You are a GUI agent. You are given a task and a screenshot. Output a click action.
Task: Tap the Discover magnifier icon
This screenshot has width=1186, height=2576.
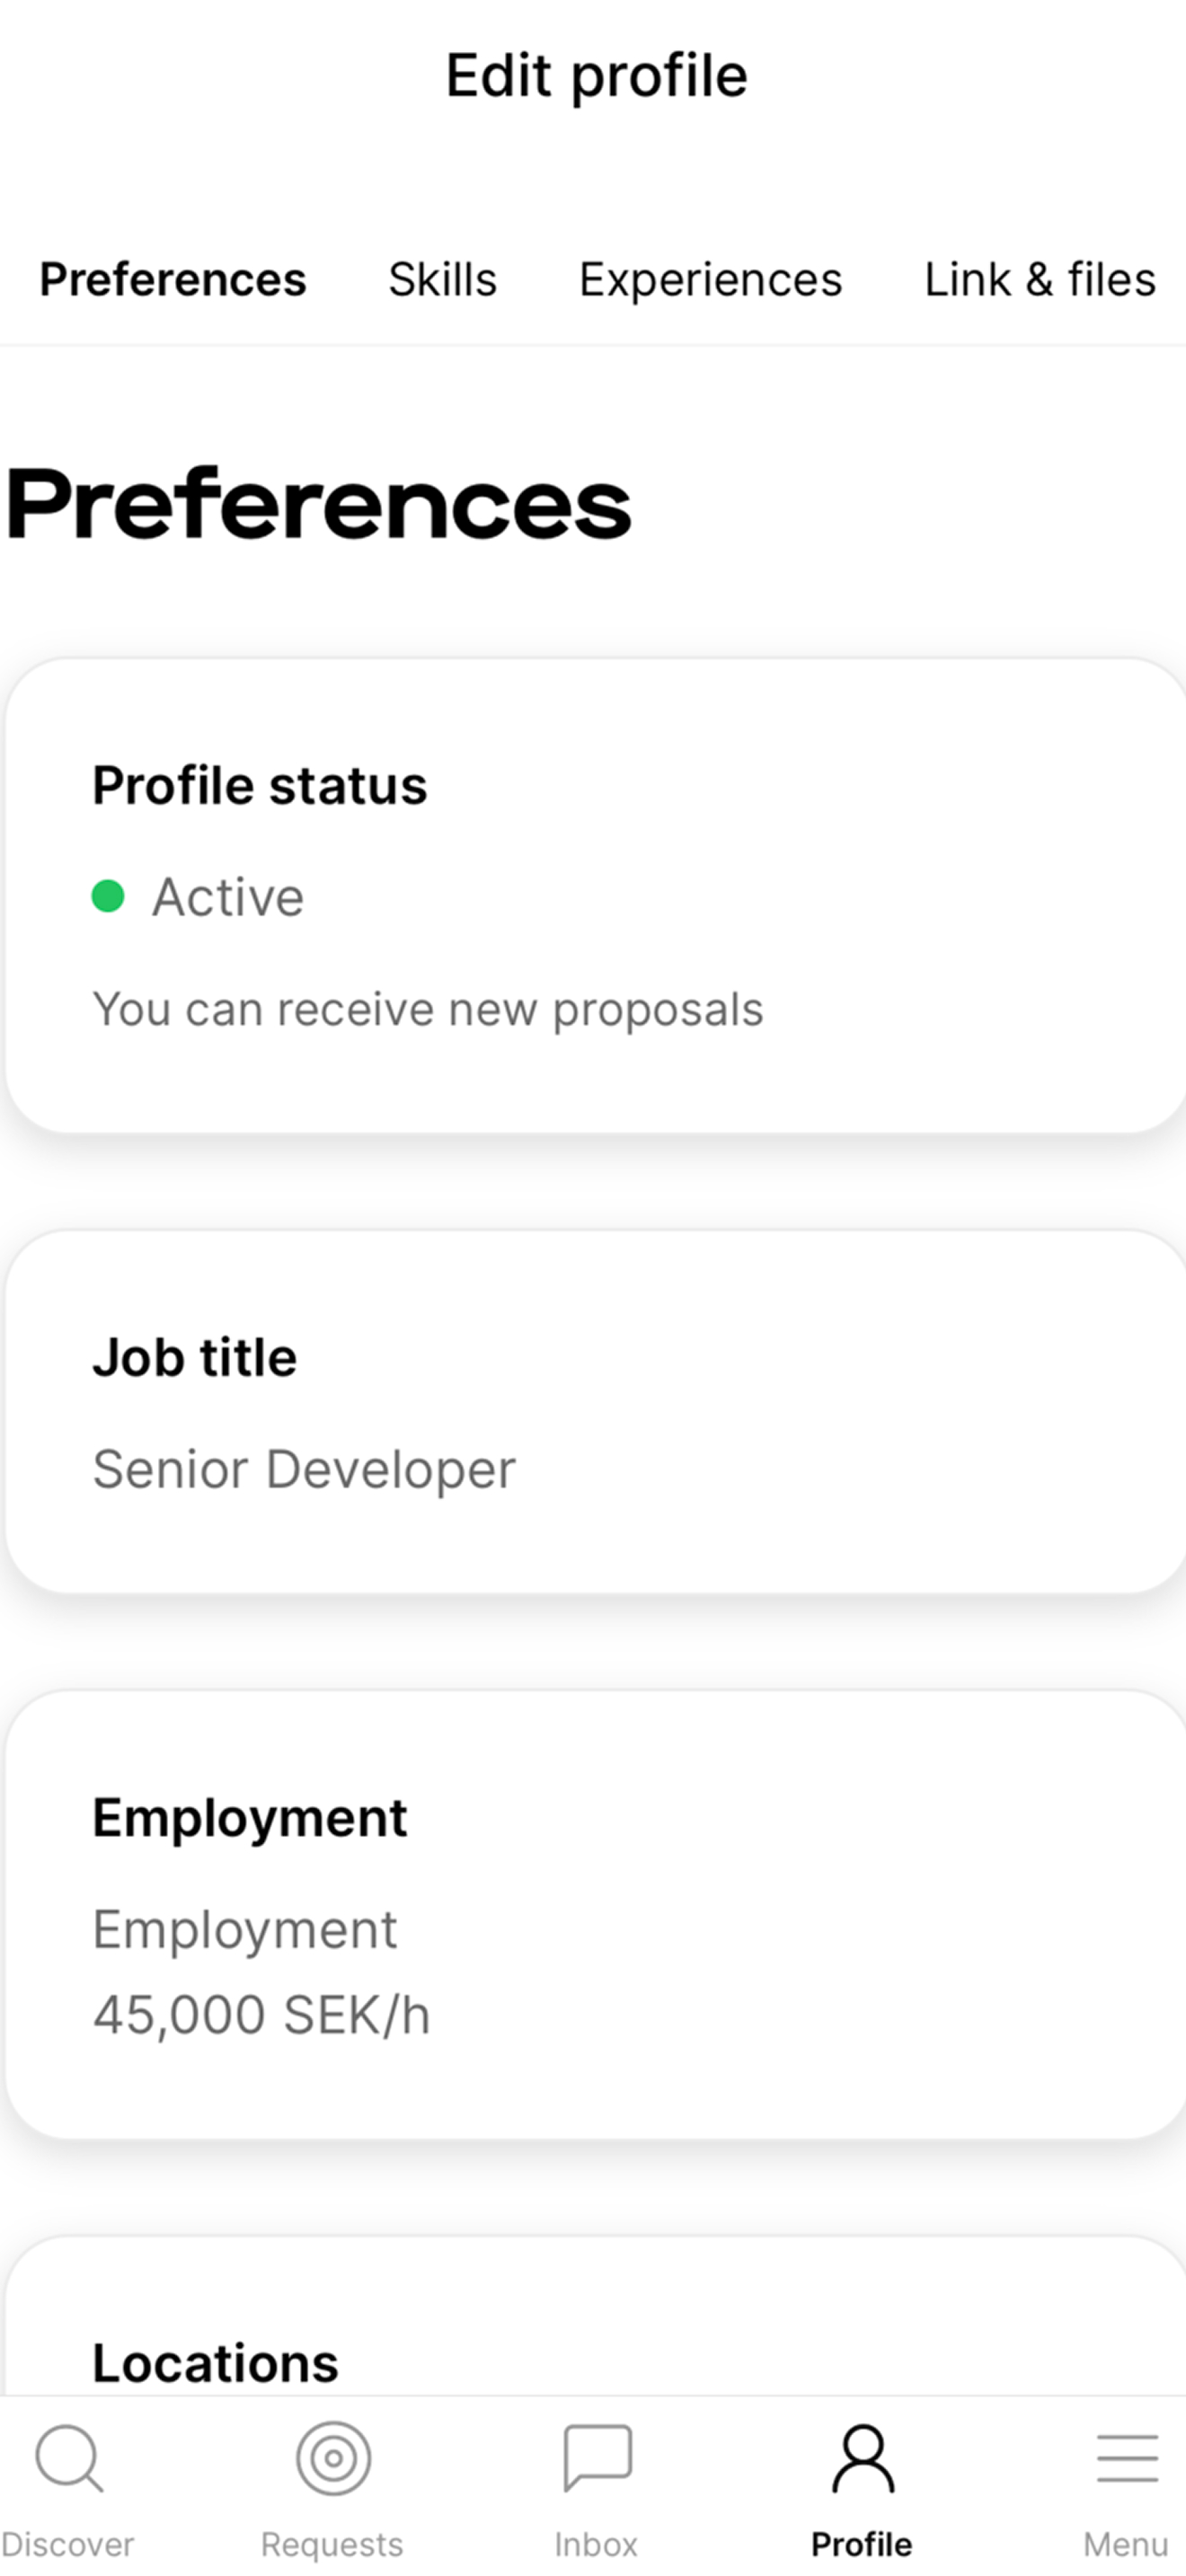click(68, 2457)
